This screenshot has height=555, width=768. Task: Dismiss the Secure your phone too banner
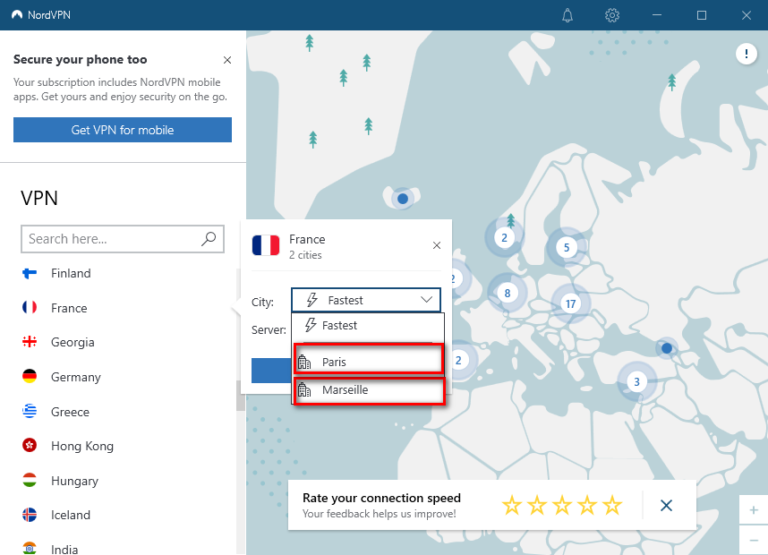[227, 60]
